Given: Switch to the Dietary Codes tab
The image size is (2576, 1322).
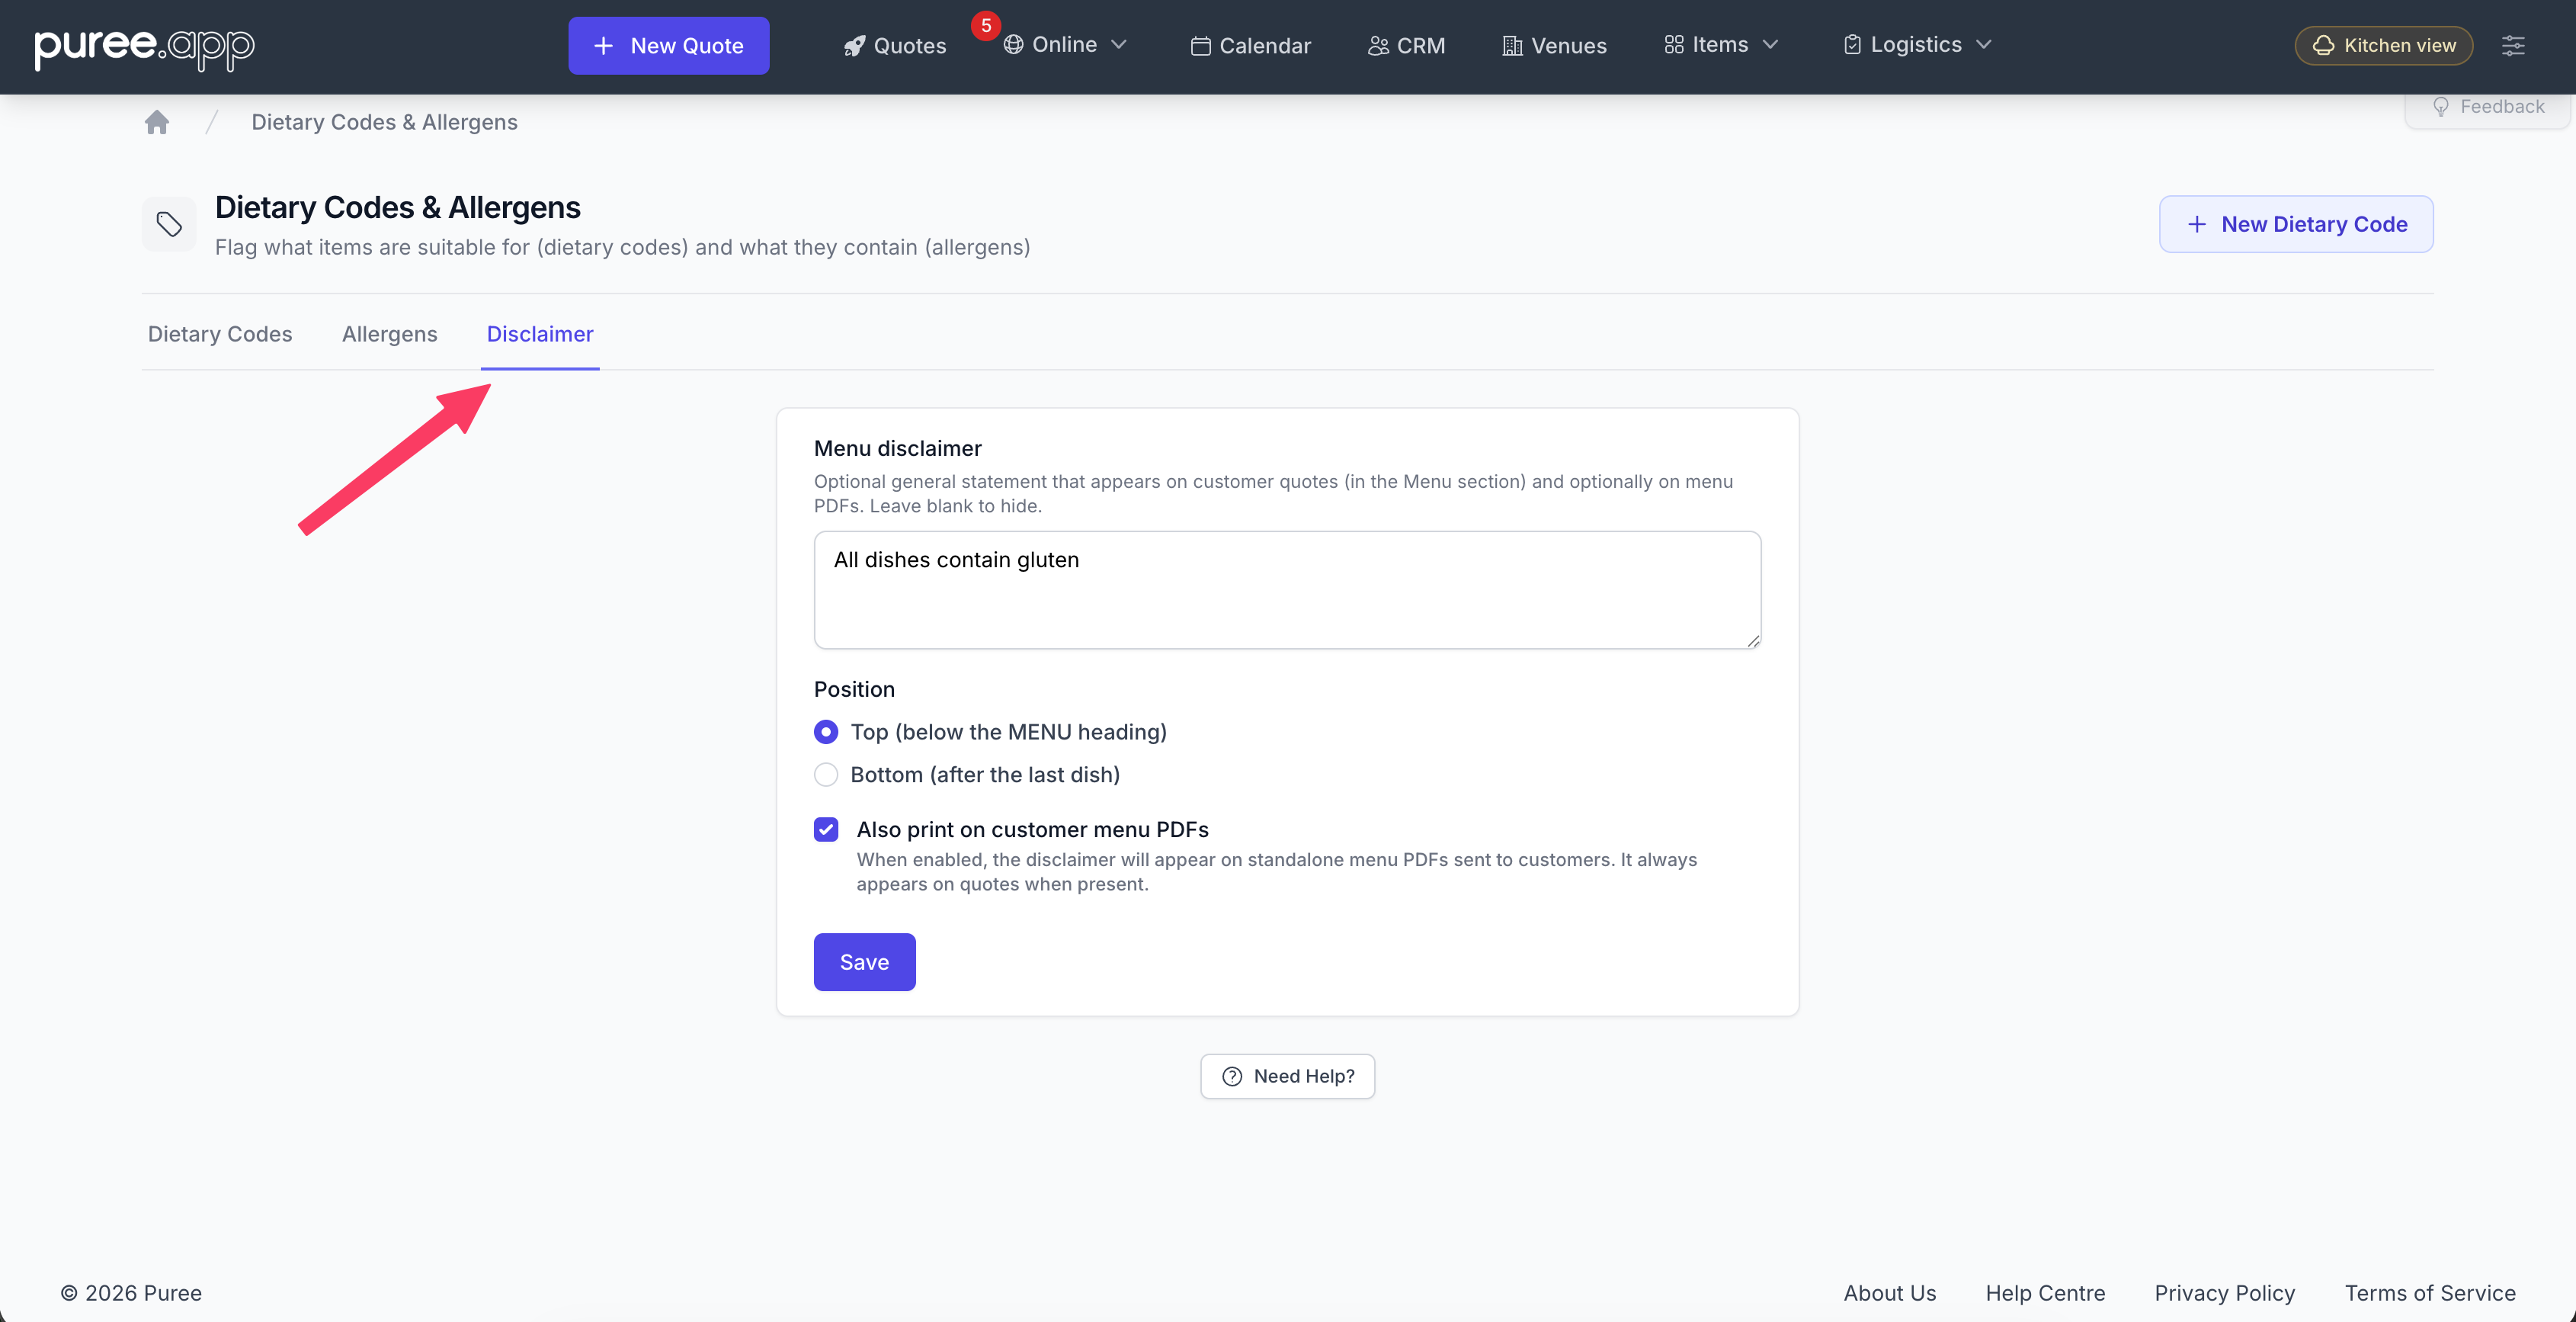Looking at the screenshot, I should [220, 334].
